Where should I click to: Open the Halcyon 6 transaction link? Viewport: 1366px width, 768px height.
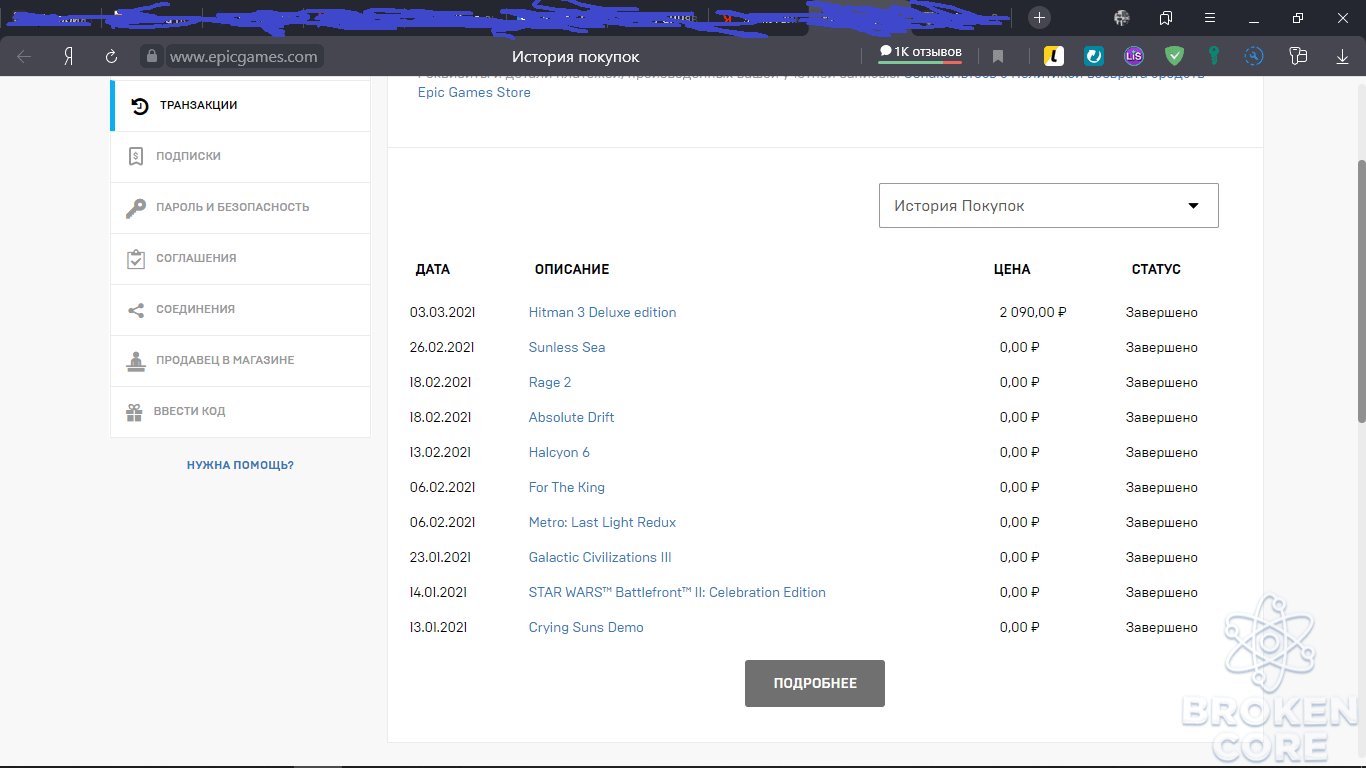[x=559, y=452]
